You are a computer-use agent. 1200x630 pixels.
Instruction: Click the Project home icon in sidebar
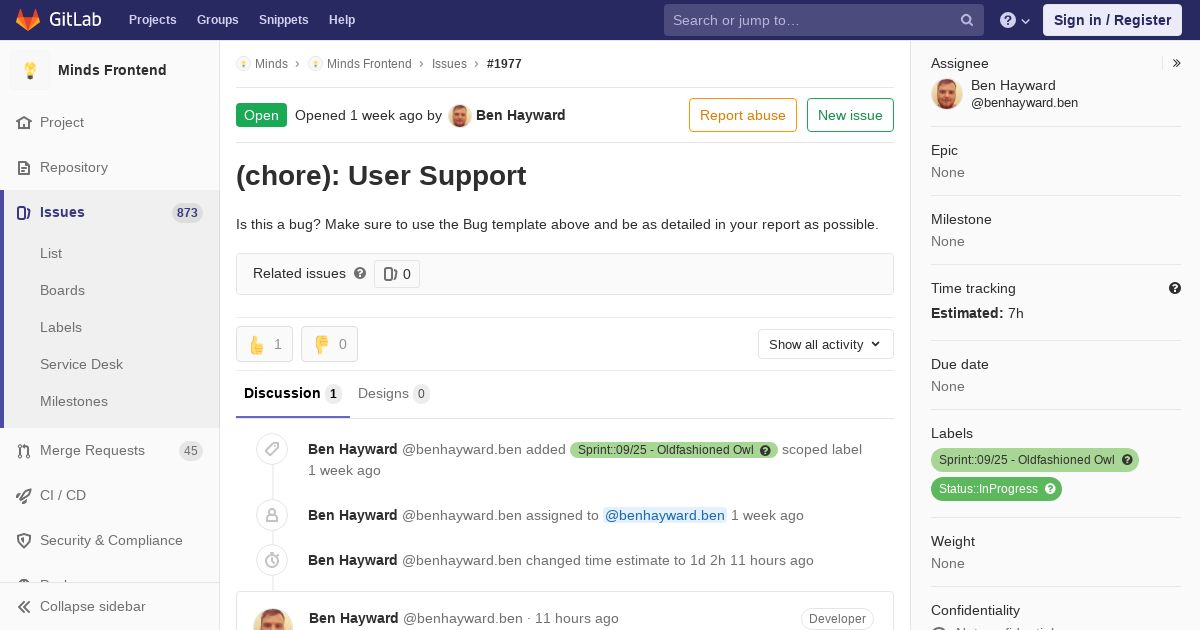click(x=24, y=122)
